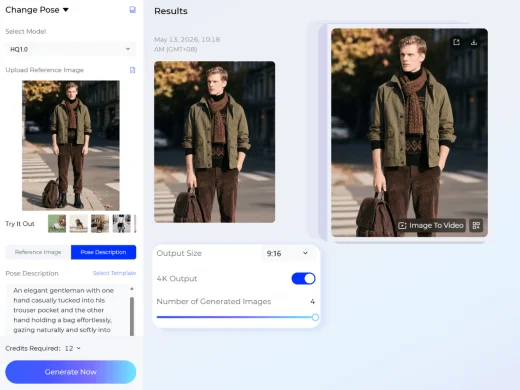Click the large enlarged result image
Viewport: 520px width, 390px height.
(x=409, y=133)
